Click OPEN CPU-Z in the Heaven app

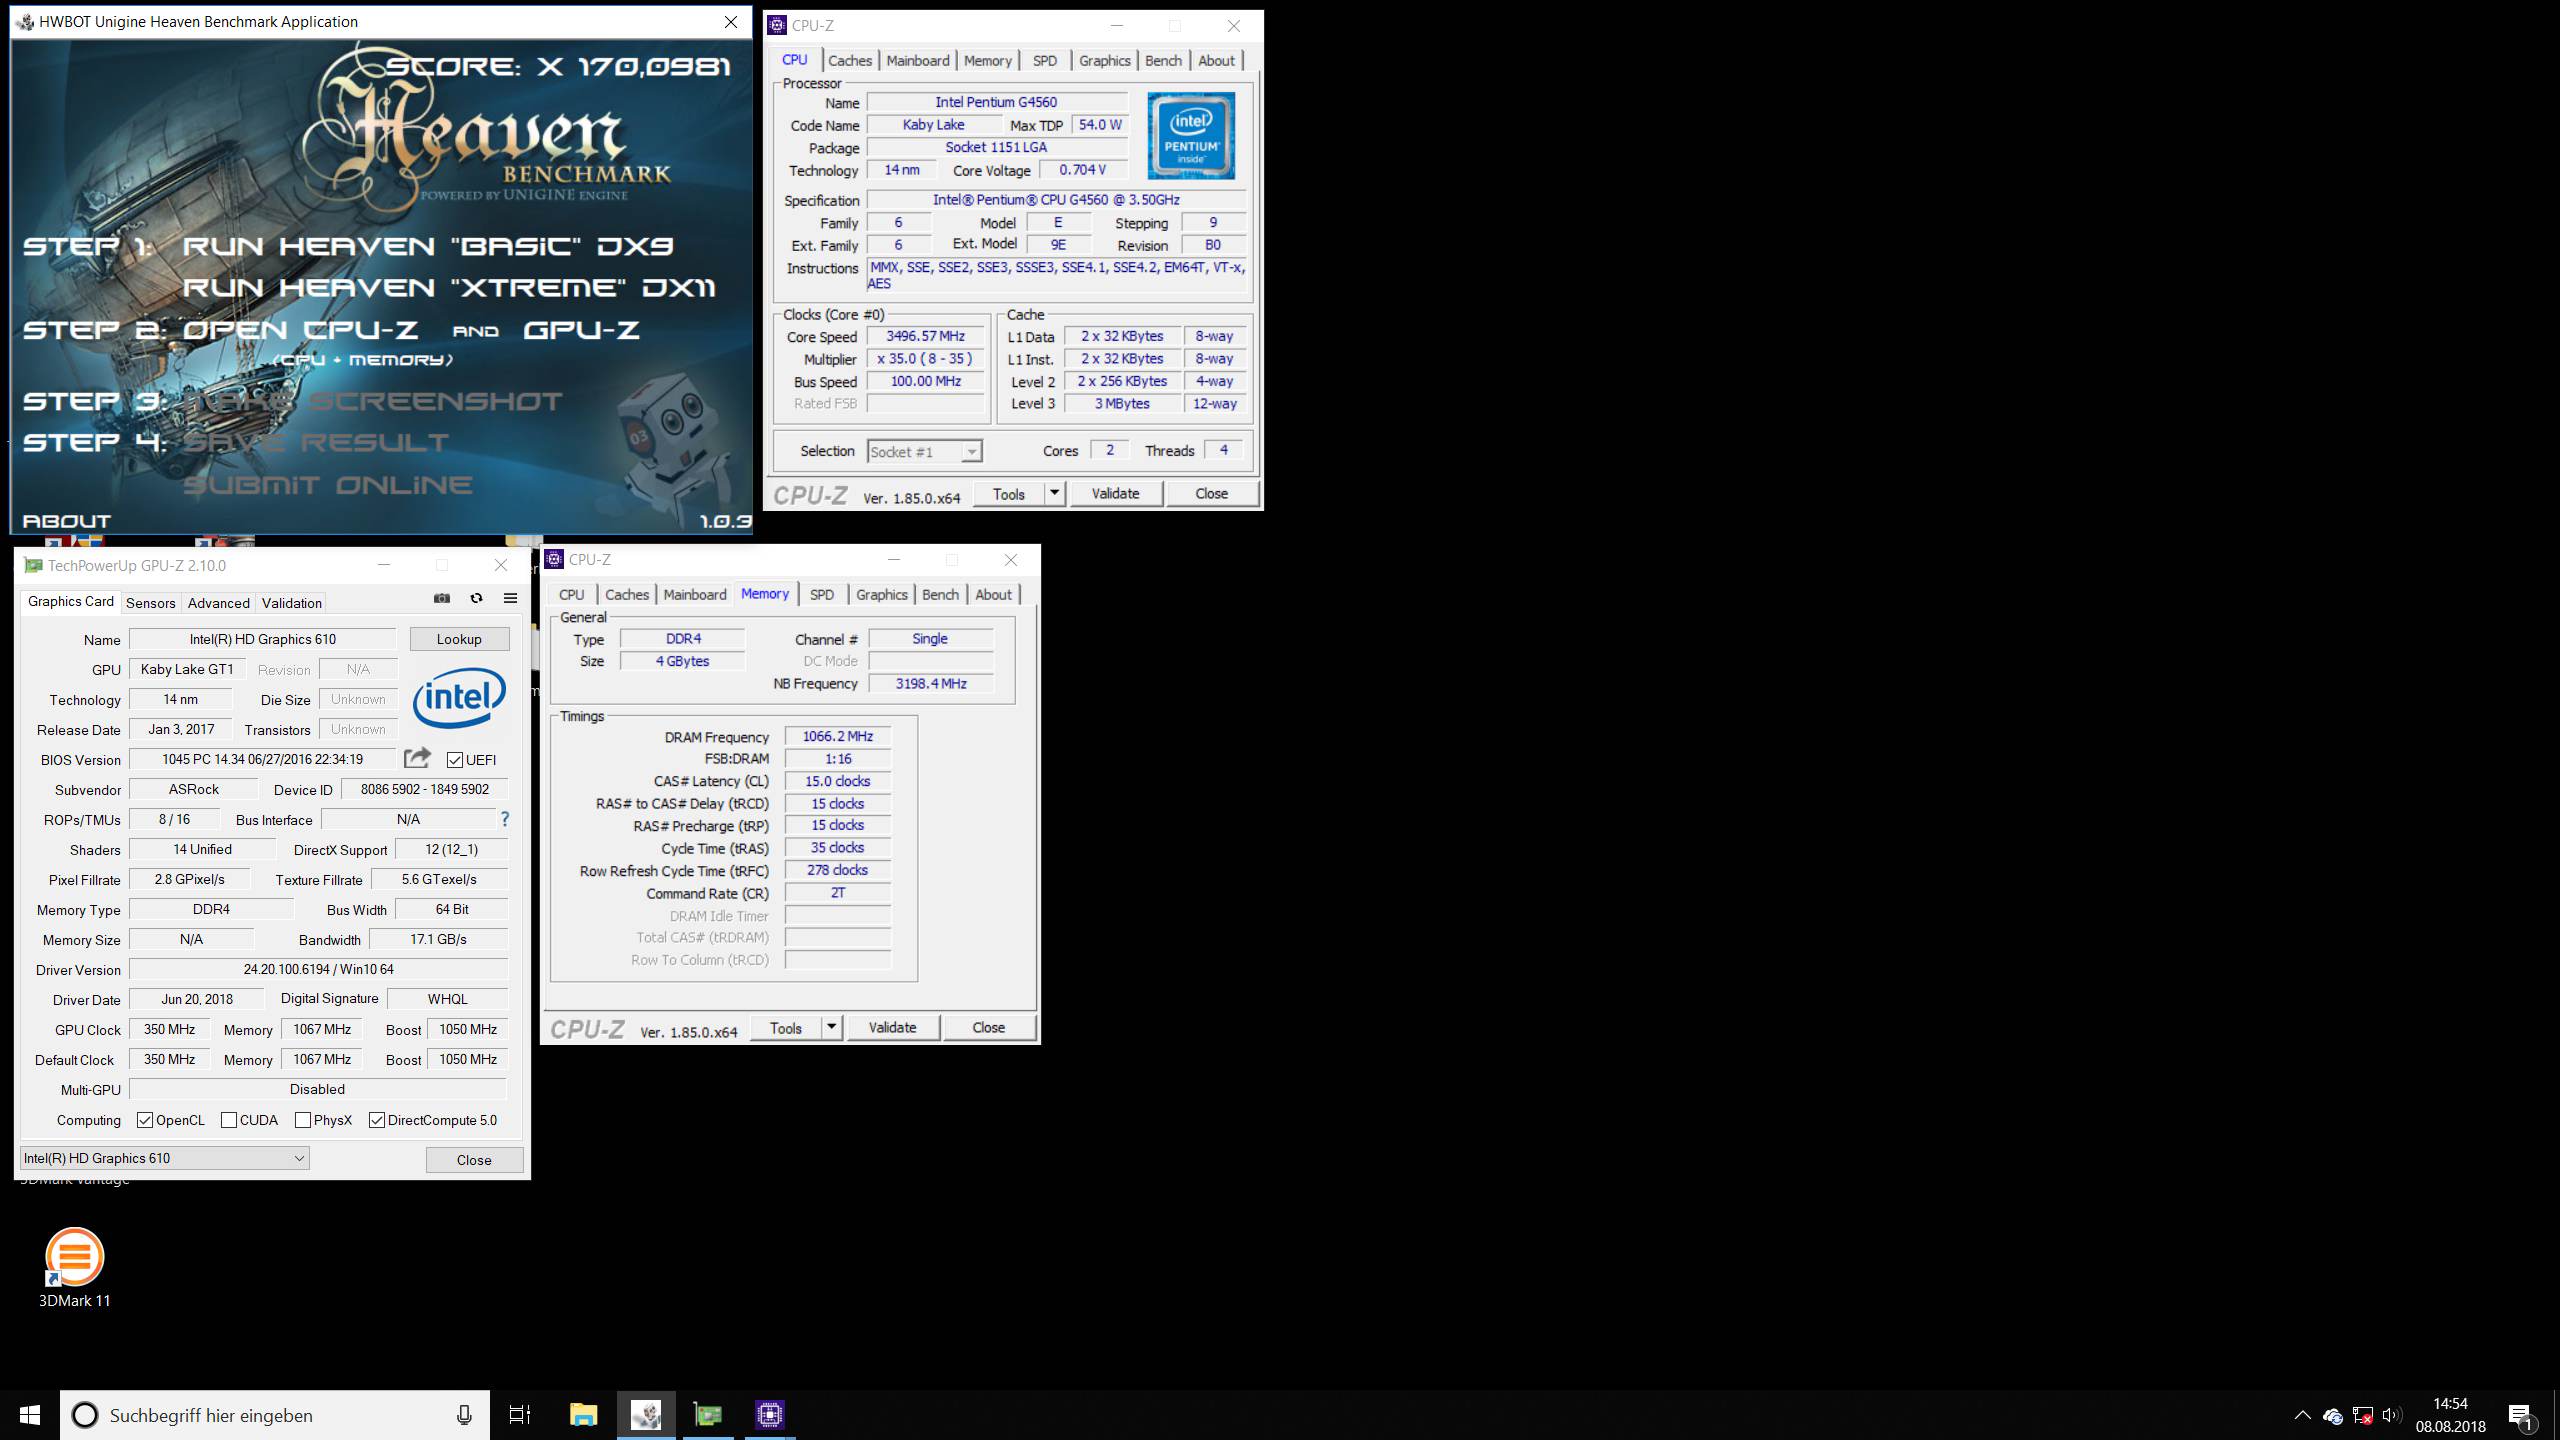pyautogui.click(x=300, y=330)
